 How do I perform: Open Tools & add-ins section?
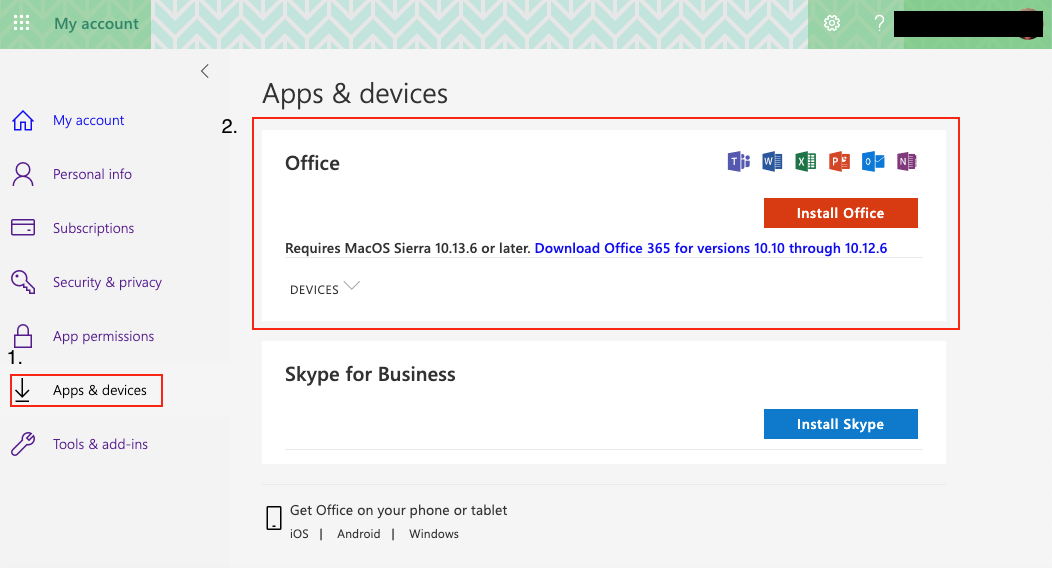click(101, 444)
